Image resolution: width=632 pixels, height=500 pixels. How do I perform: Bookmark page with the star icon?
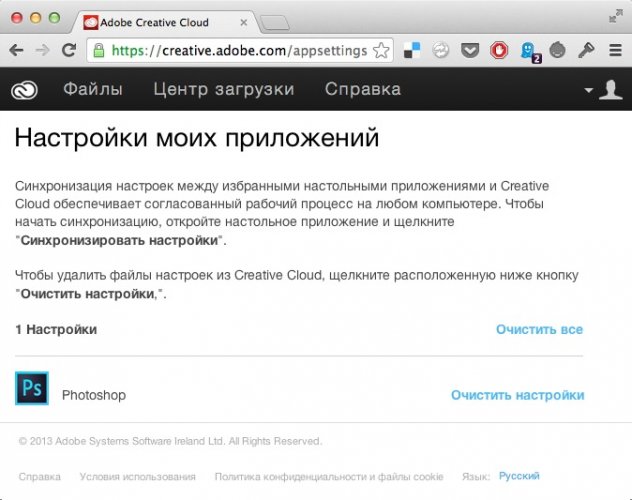coord(381,51)
